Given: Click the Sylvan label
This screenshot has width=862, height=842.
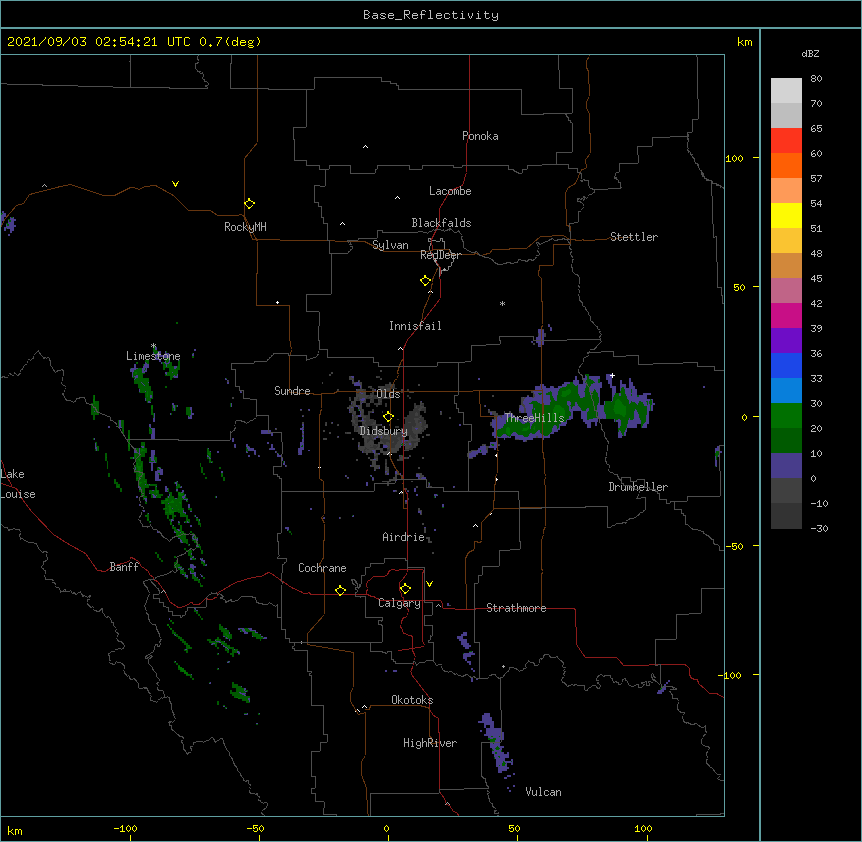Looking at the screenshot, I should 390,245.
